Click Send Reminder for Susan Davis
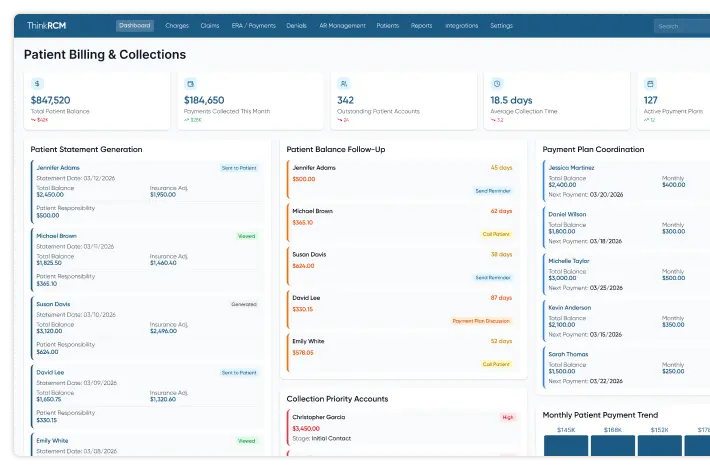The height and width of the screenshot is (470, 710). 493,278
